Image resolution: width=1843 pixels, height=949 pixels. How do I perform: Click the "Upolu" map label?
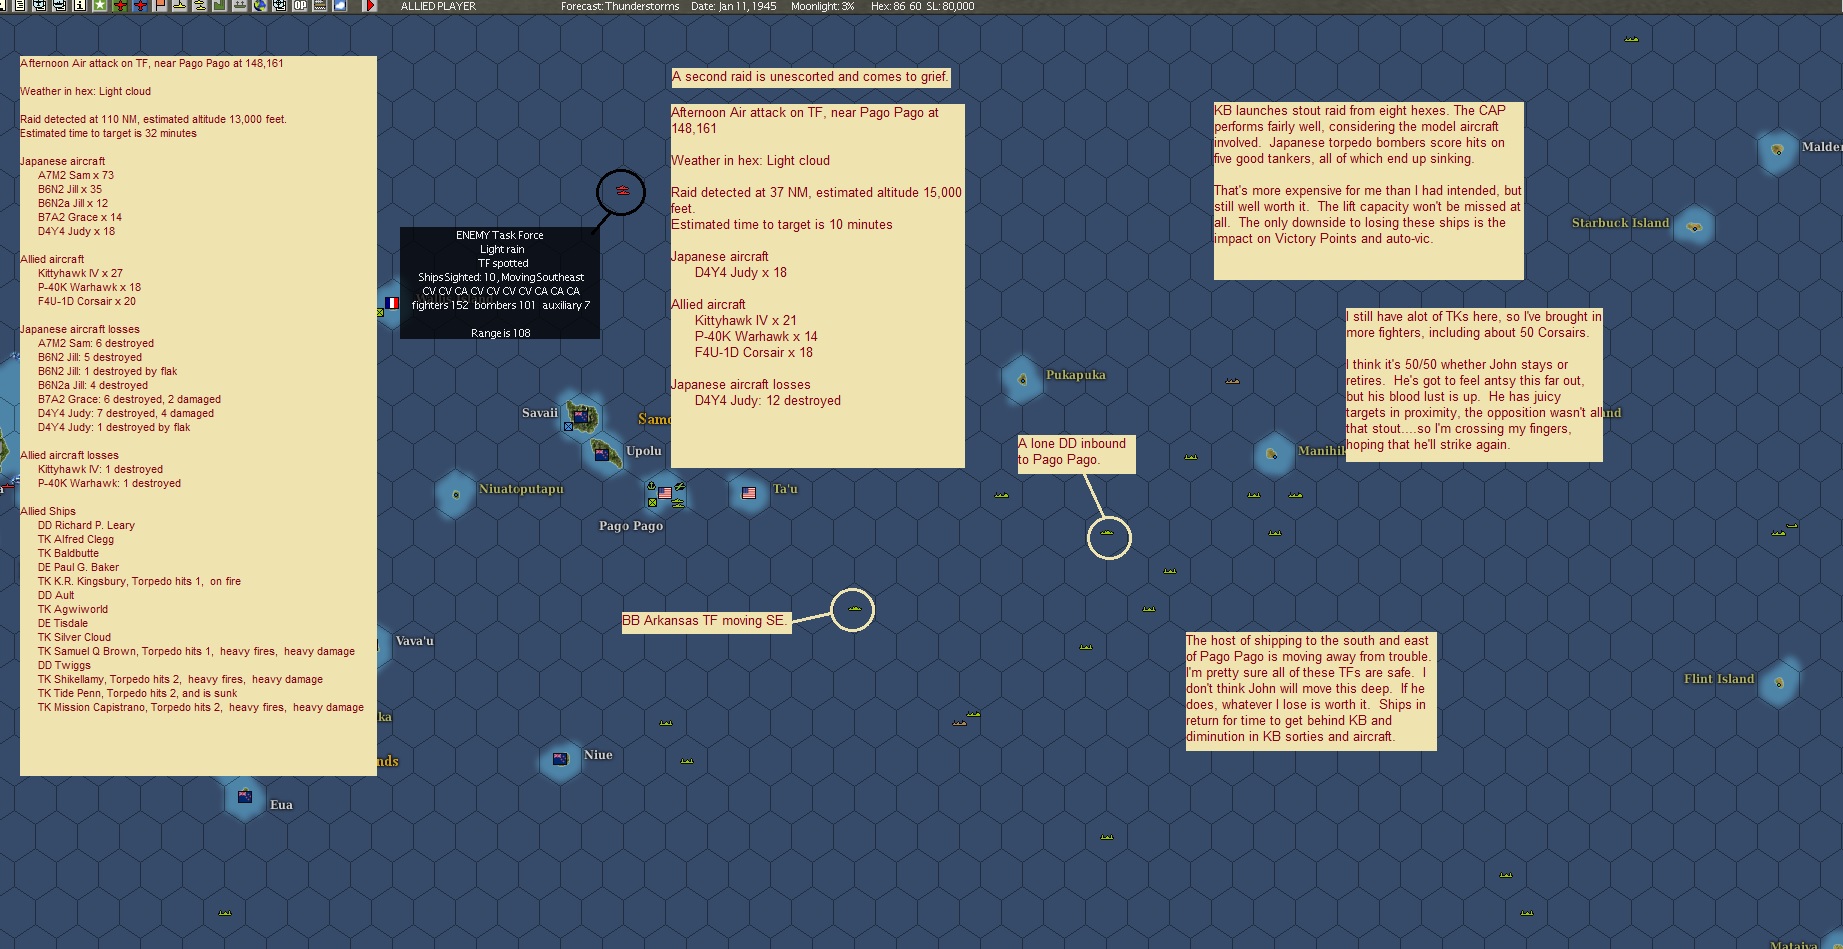[x=644, y=451]
